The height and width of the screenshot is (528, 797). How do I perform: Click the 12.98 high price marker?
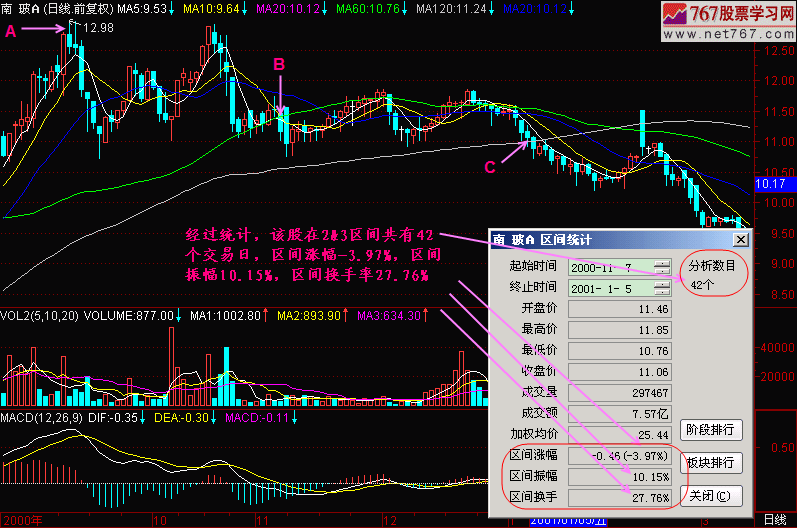coord(99,28)
